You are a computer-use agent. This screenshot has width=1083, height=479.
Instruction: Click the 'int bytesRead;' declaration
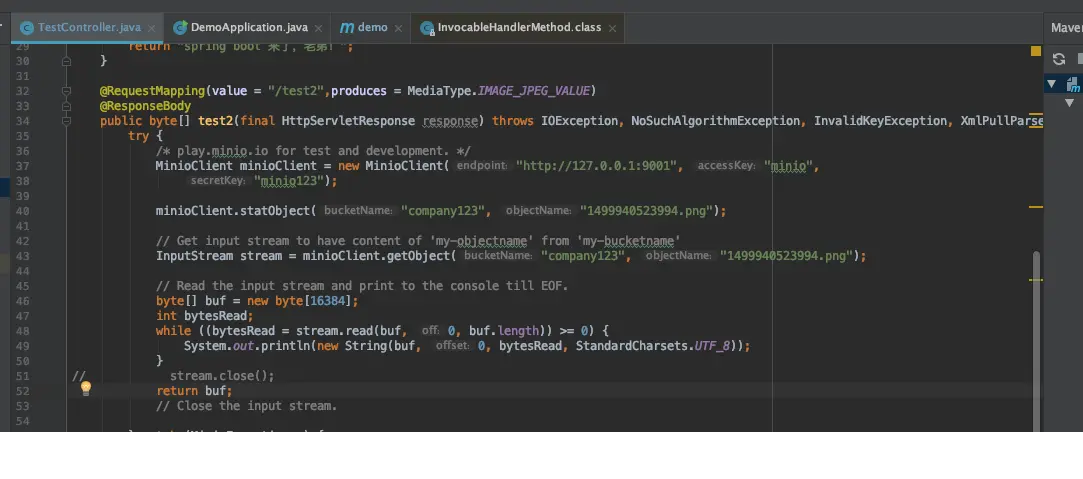(205, 317)
